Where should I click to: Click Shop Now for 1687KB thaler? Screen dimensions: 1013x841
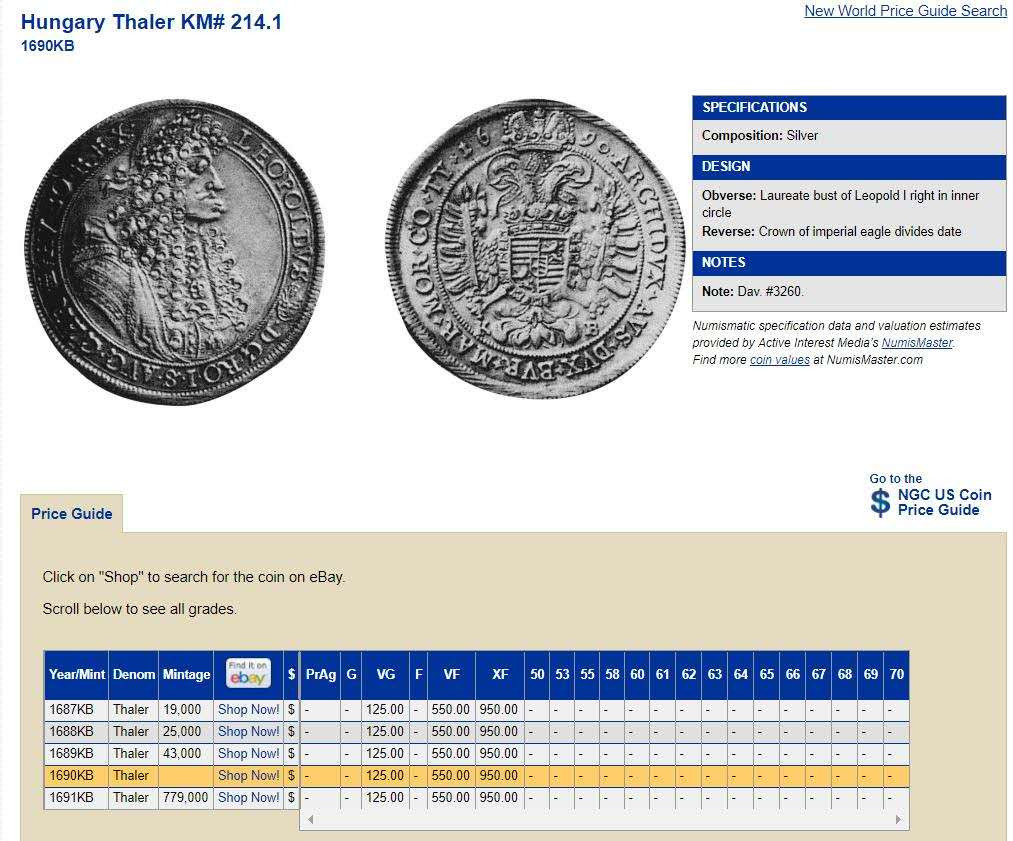pos(248,709)
